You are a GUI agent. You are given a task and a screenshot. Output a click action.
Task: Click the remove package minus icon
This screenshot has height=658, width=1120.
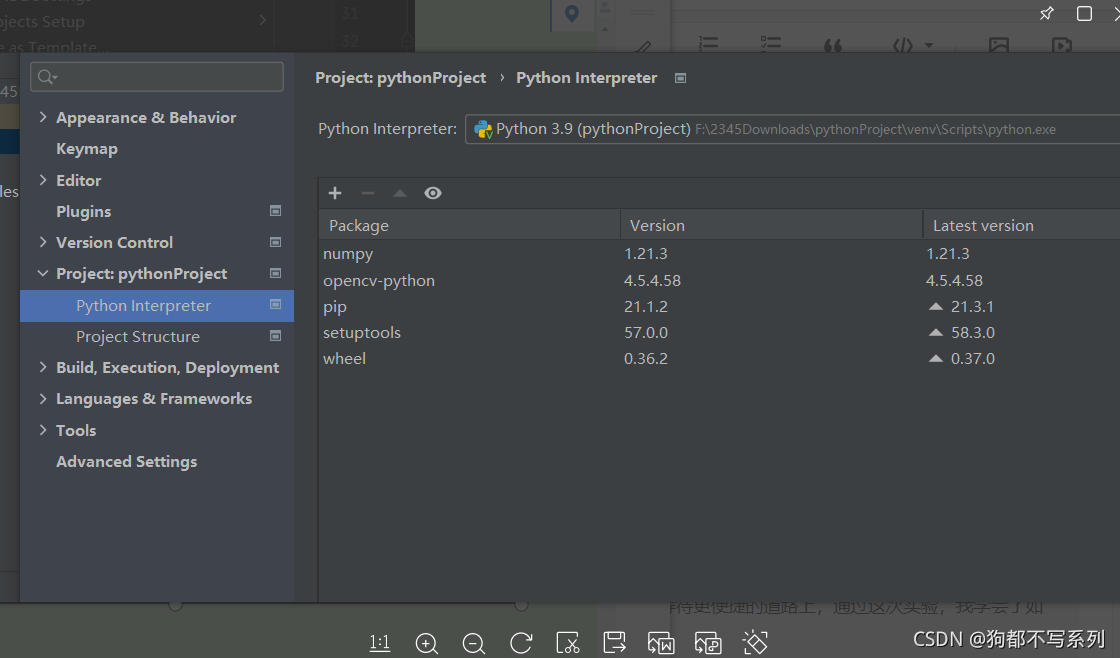click(367, 193)
